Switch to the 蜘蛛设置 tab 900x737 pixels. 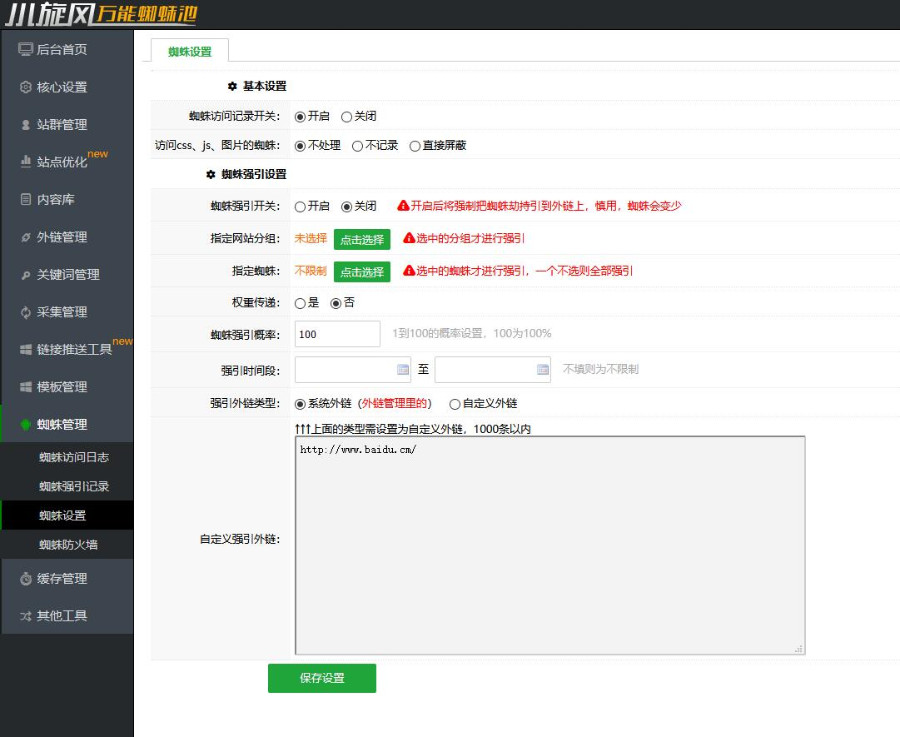[x=189, y=51]
